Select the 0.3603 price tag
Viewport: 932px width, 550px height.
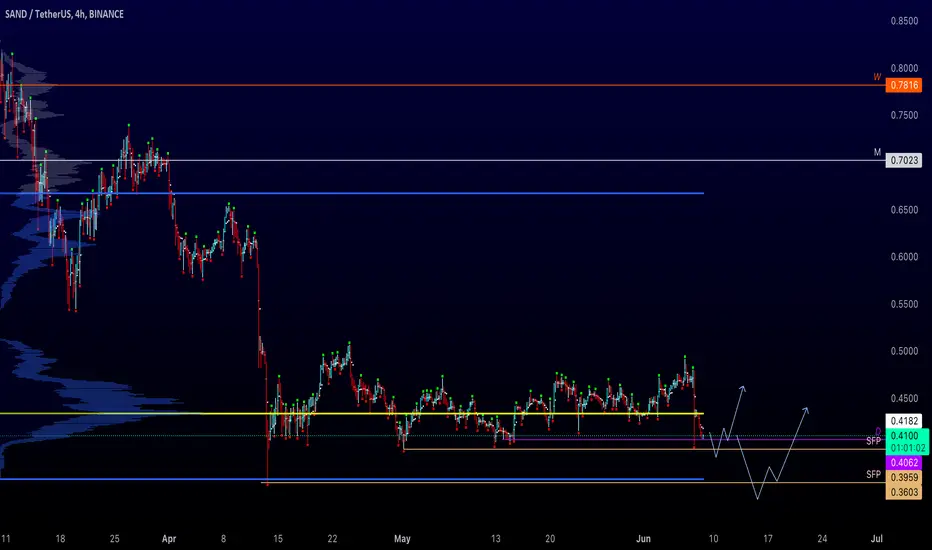click(x=903, y=492)
